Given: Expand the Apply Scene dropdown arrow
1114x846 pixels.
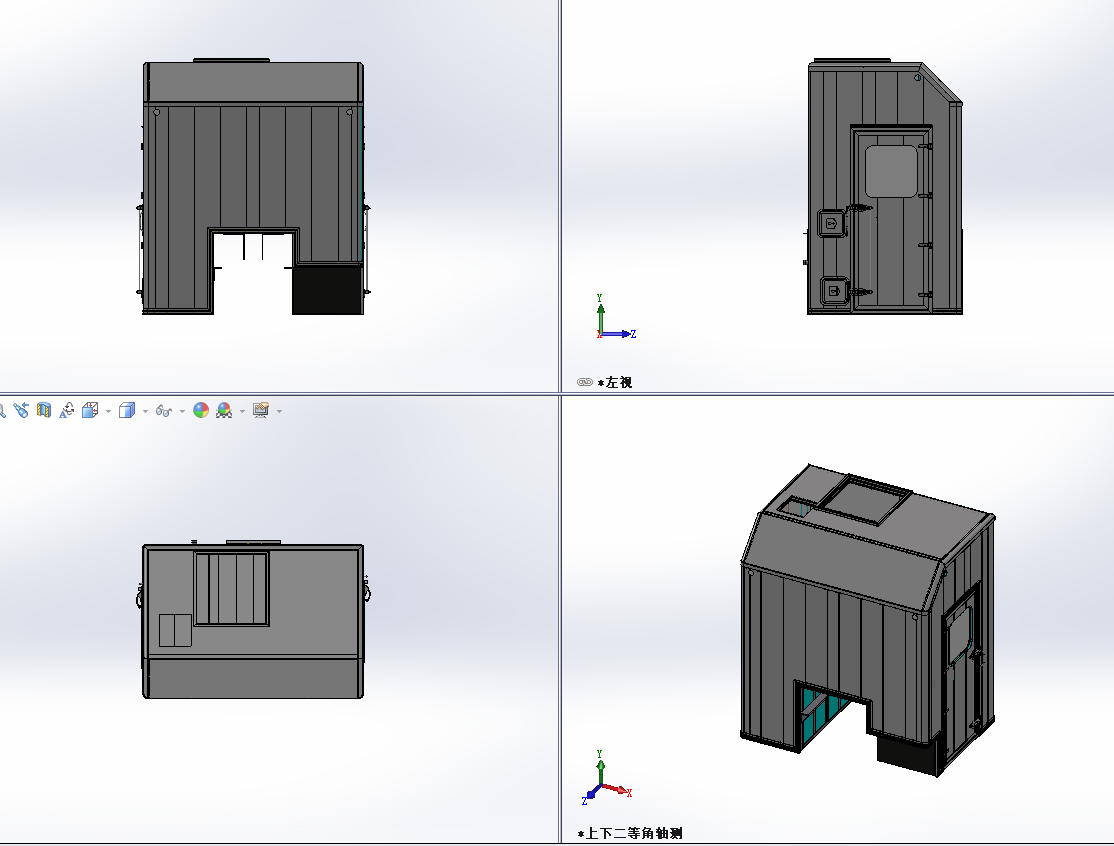Looking at the screenshot, I should click(x=242, y=411).
